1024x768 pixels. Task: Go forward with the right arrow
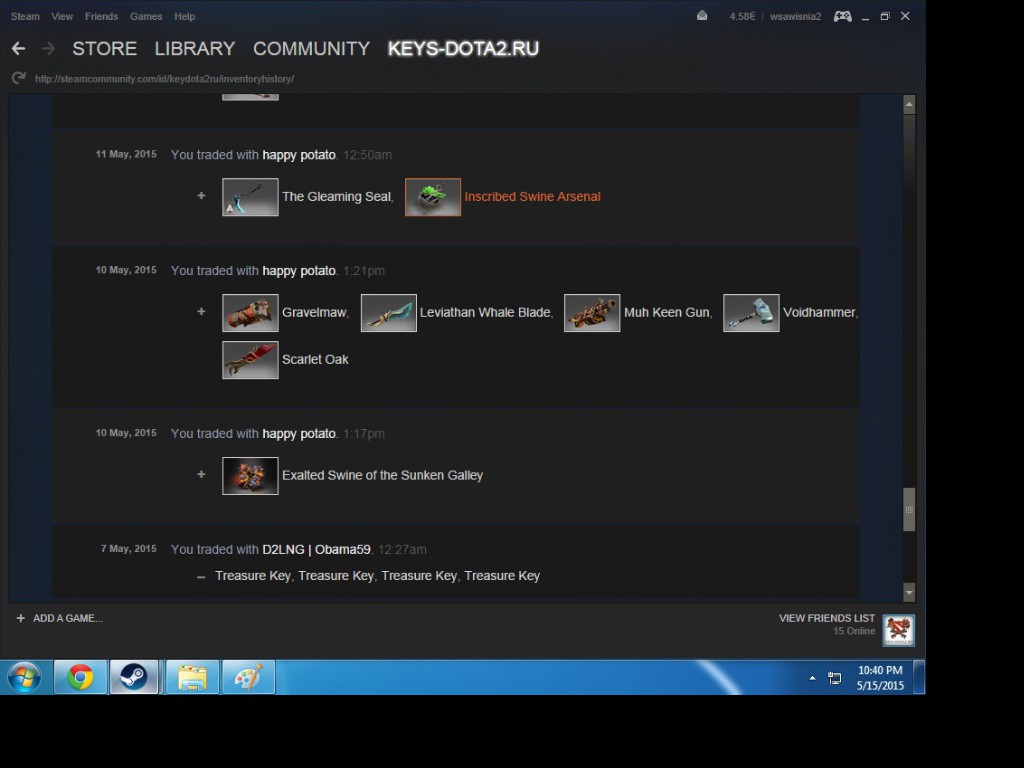[48, 48]
